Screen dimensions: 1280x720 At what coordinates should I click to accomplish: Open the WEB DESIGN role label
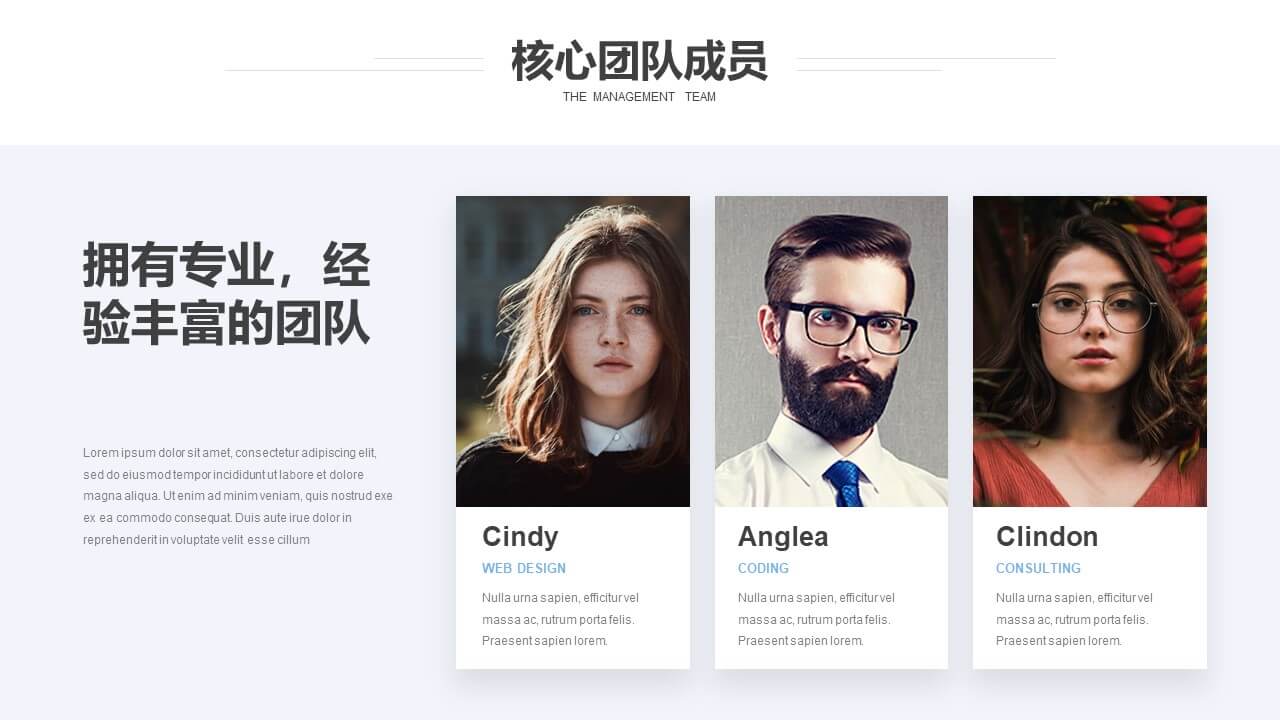(524, 568)
